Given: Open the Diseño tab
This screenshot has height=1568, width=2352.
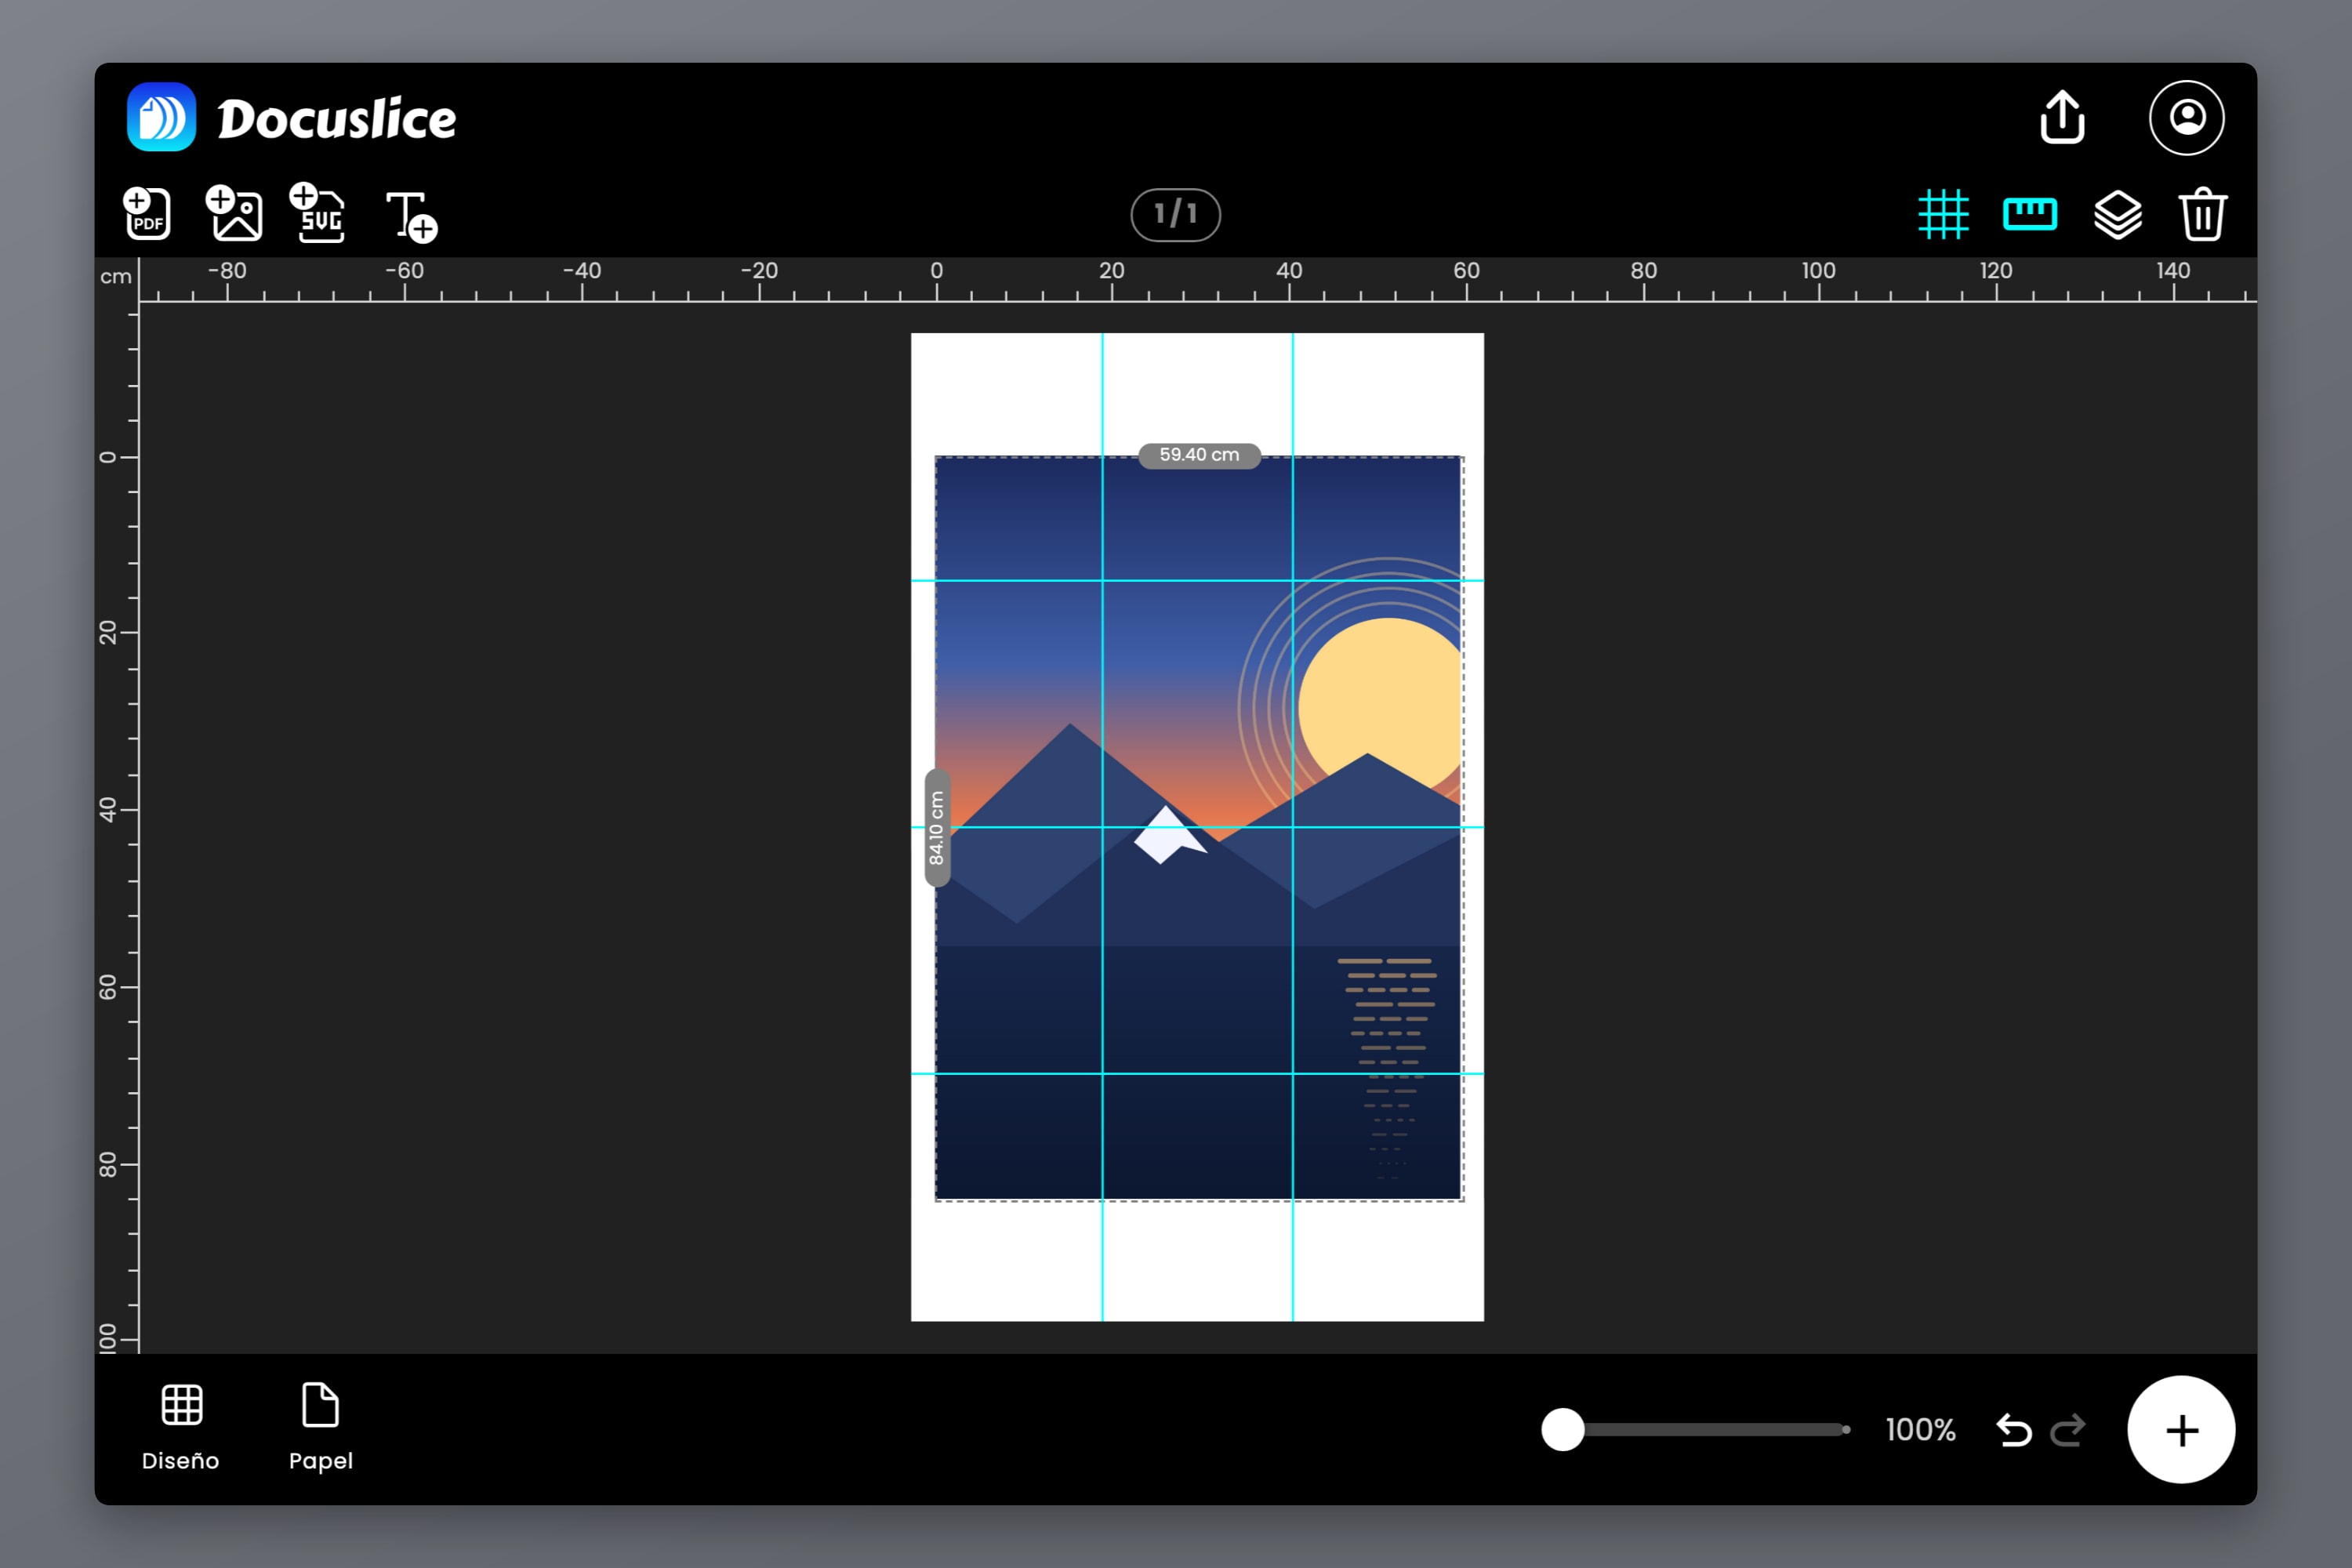Looking at the screenshot, I should (x=181, y=1428).
